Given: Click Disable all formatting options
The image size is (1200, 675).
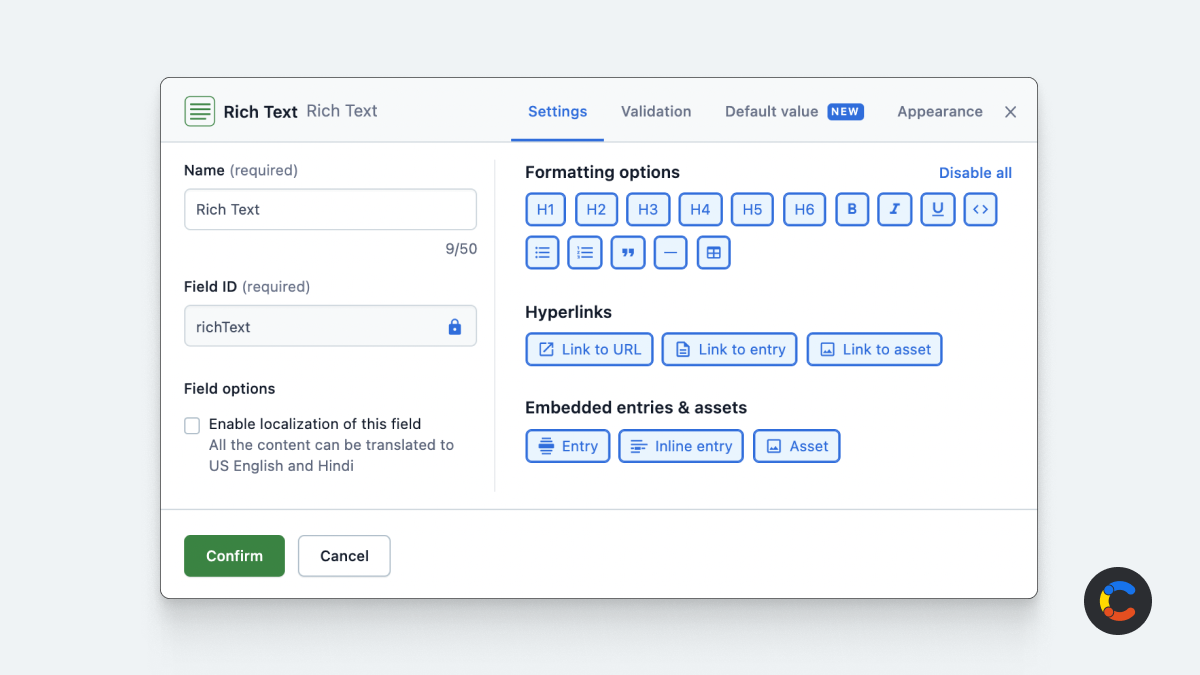Looking at the screenshot, I should pyautogui.click(x=975, y=172).
